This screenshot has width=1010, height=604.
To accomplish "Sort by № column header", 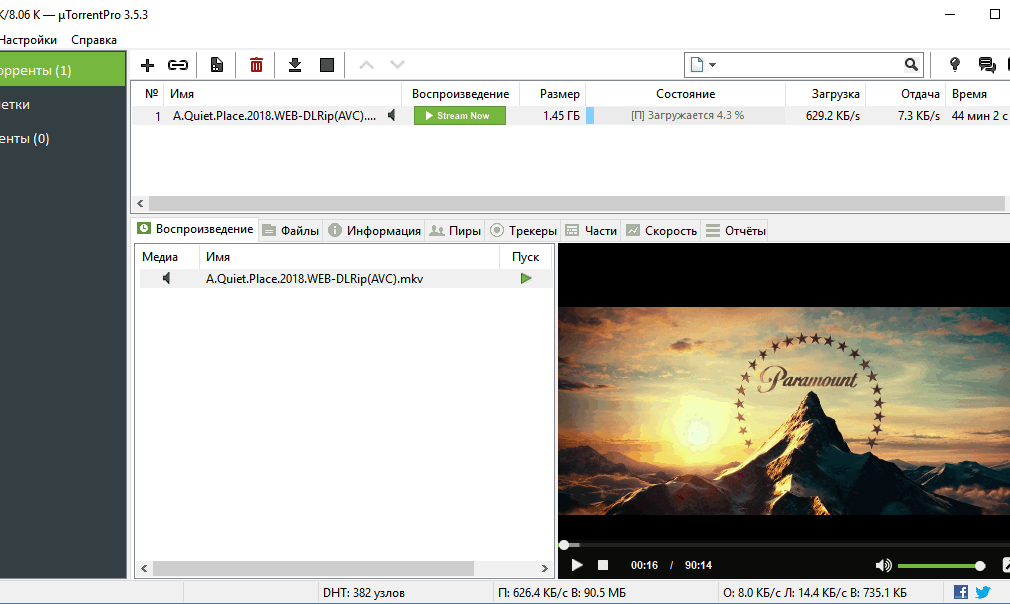I will click(151, 94).
